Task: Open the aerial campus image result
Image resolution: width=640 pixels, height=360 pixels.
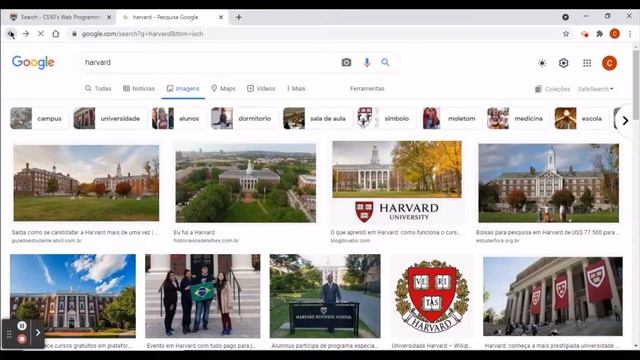Action: click(245, 183)
